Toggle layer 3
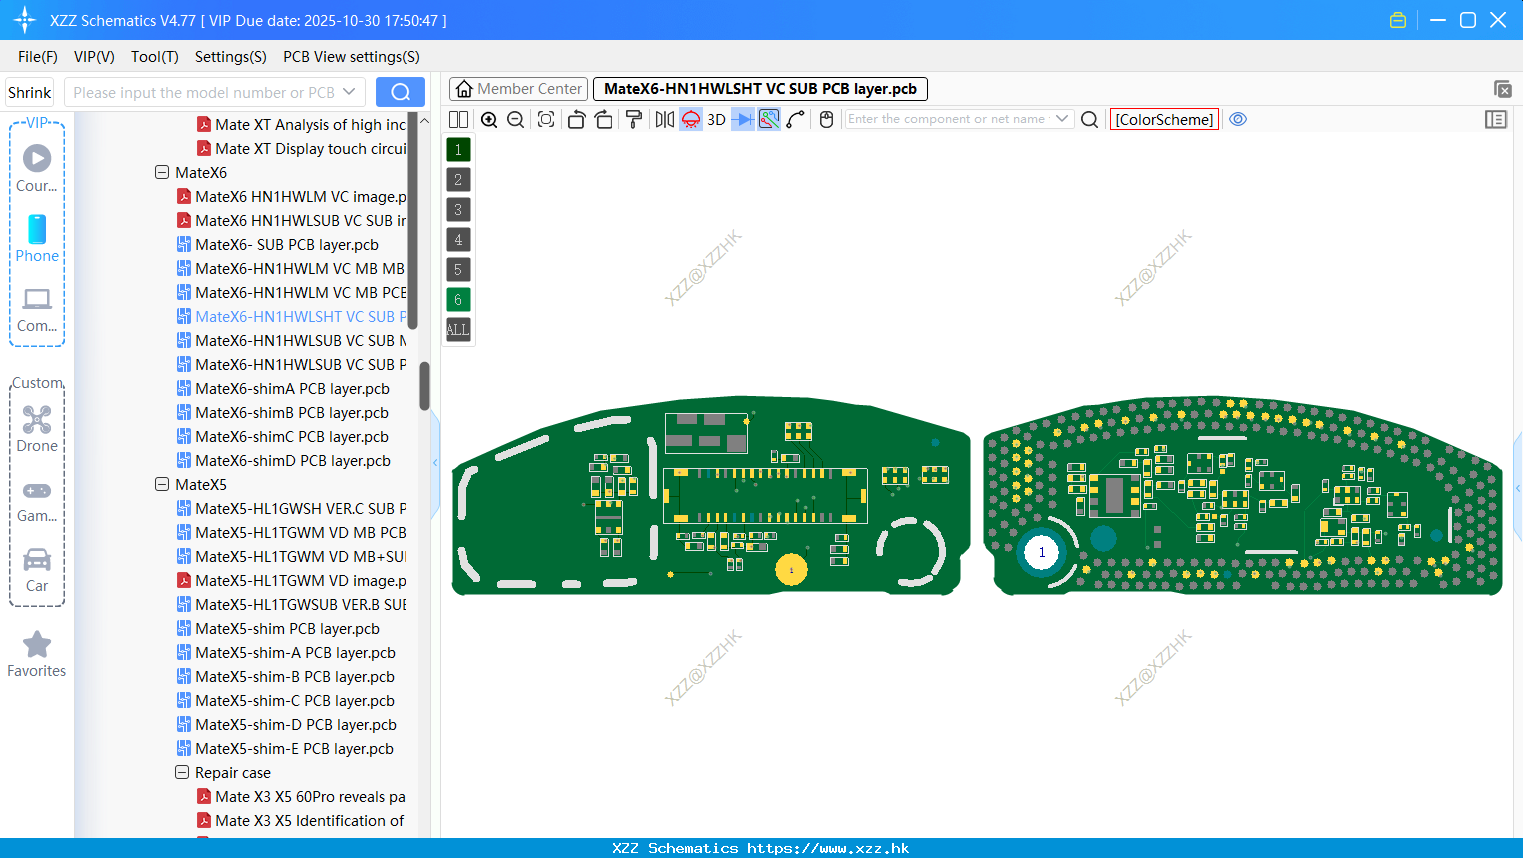Viewport: 1523px width, 858px height. 458,209
